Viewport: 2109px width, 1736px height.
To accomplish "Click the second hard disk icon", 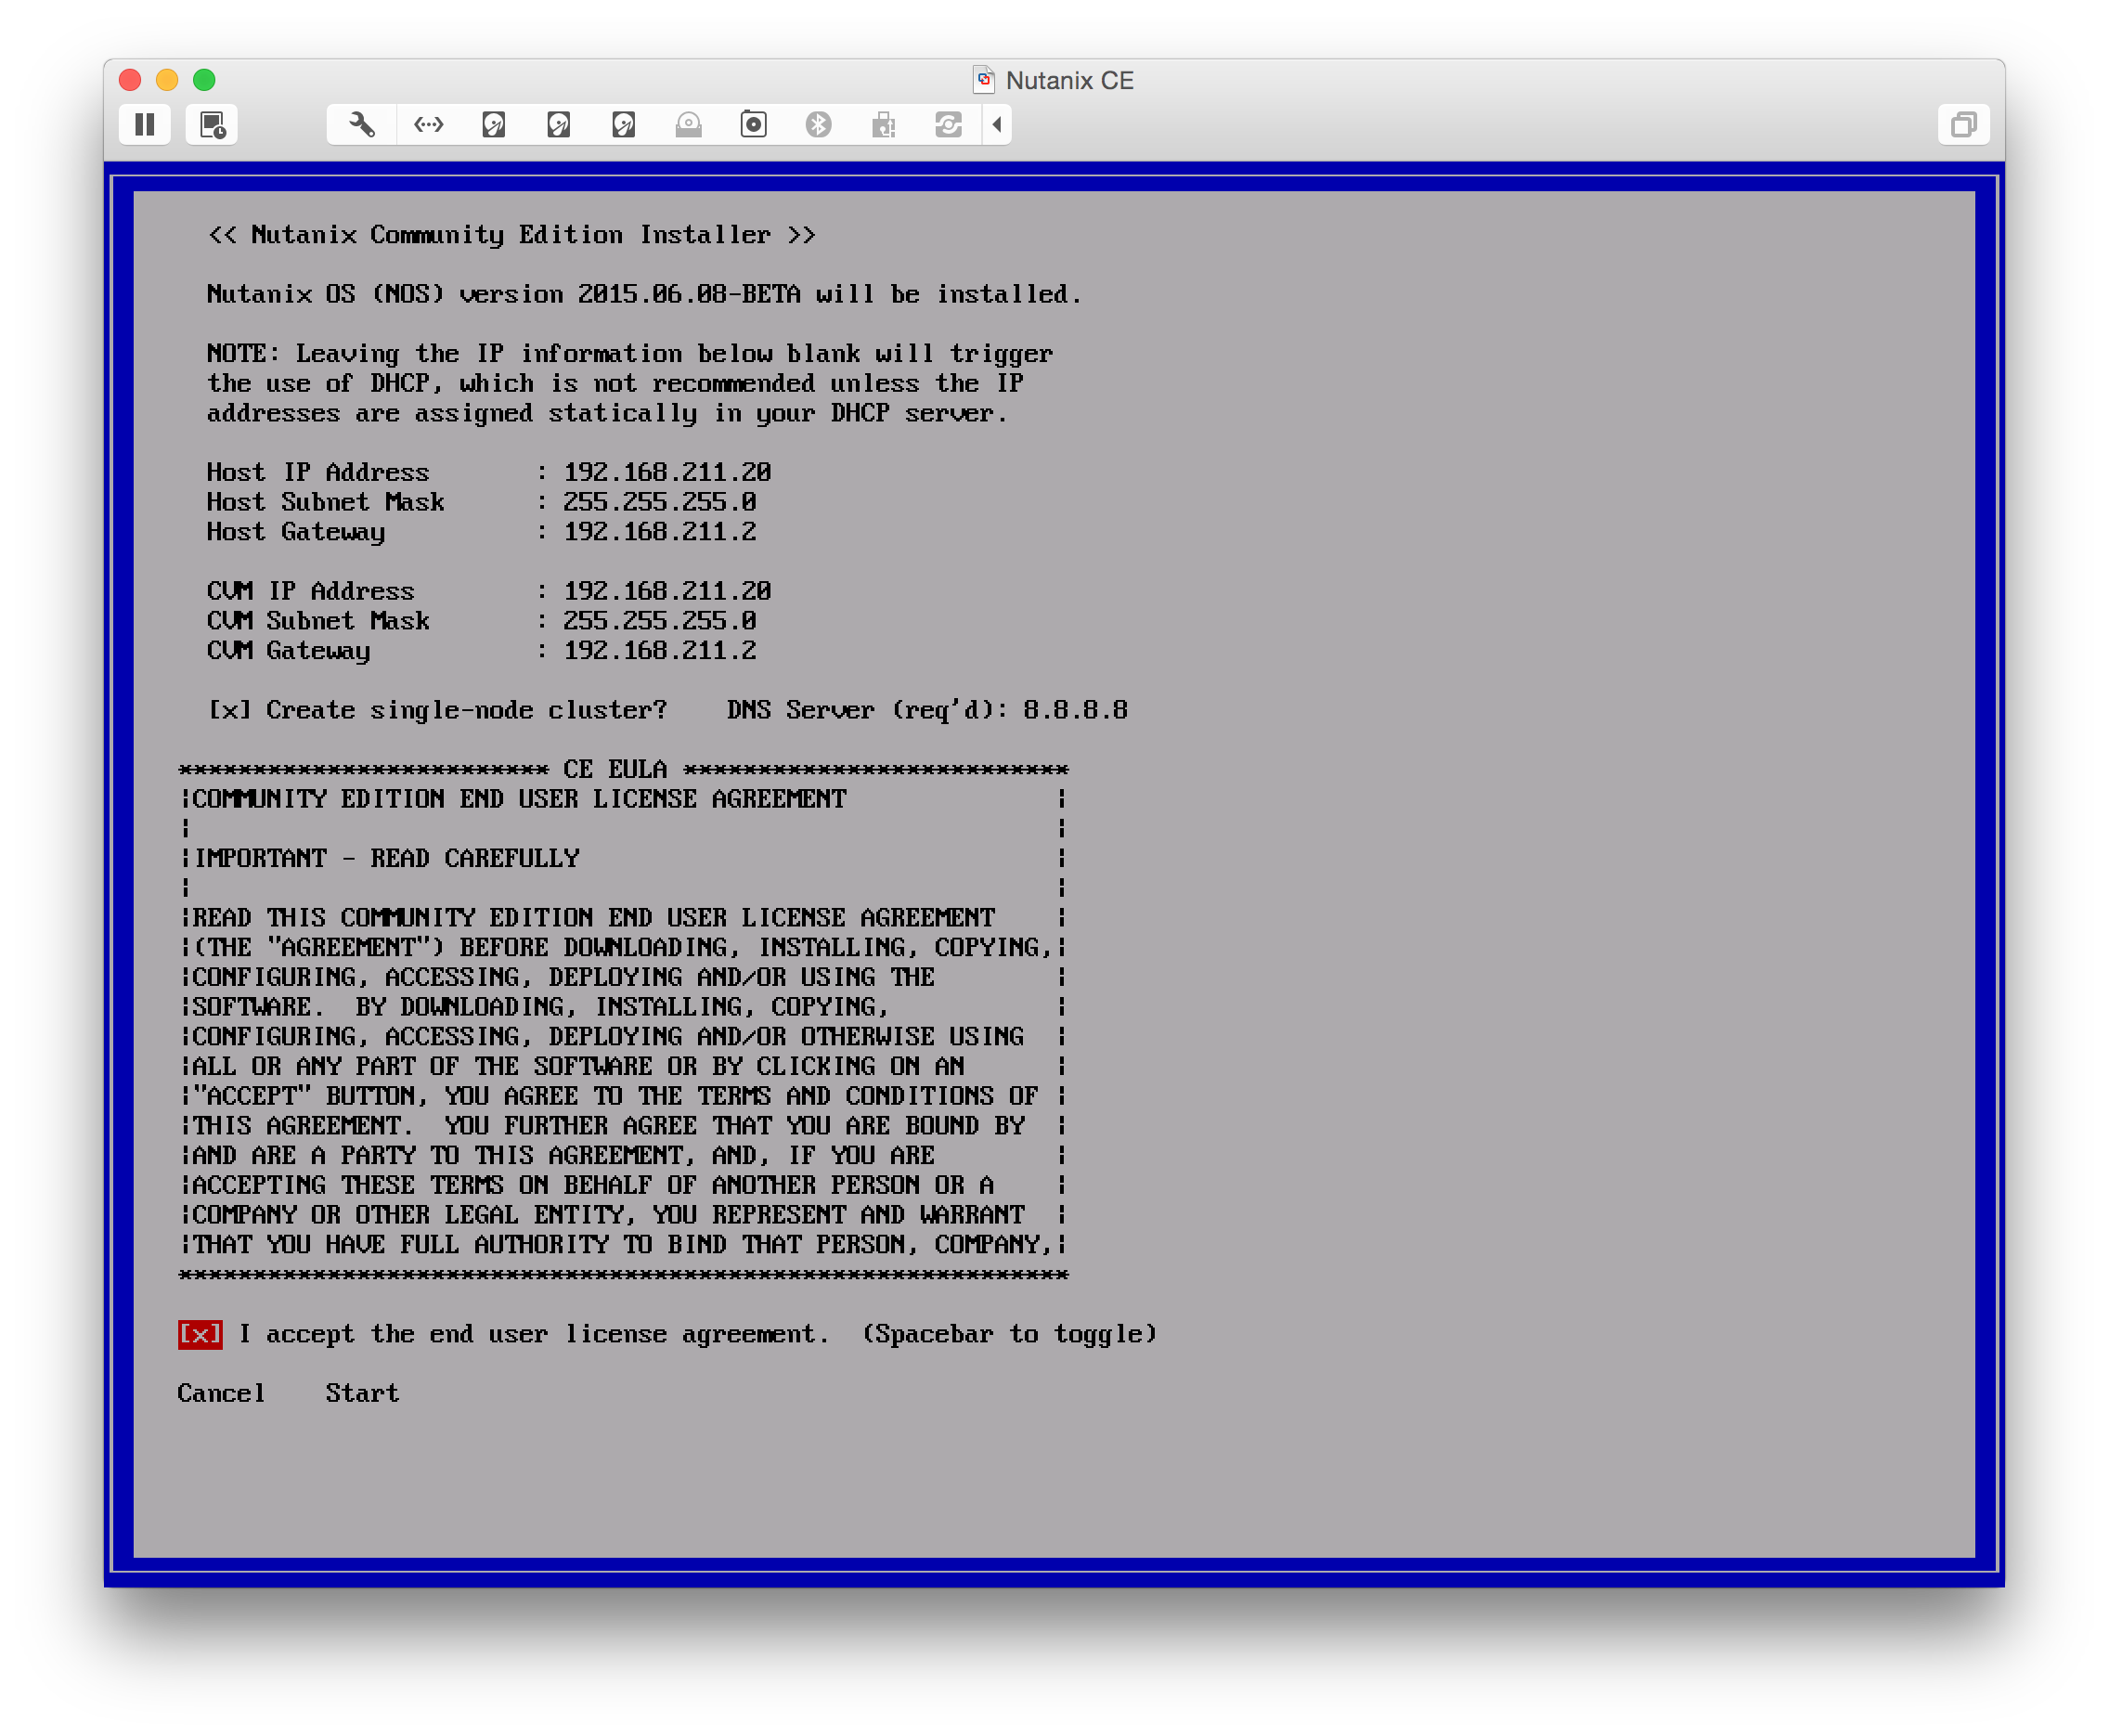I will click(x=559, y=124).
